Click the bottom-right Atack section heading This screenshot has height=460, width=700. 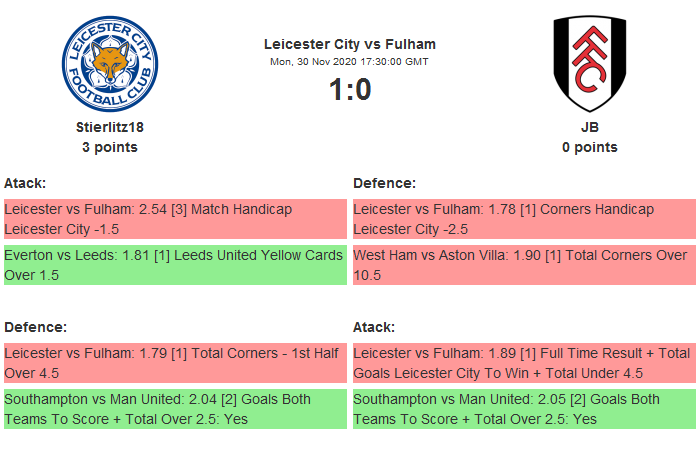tap(374, 327)
